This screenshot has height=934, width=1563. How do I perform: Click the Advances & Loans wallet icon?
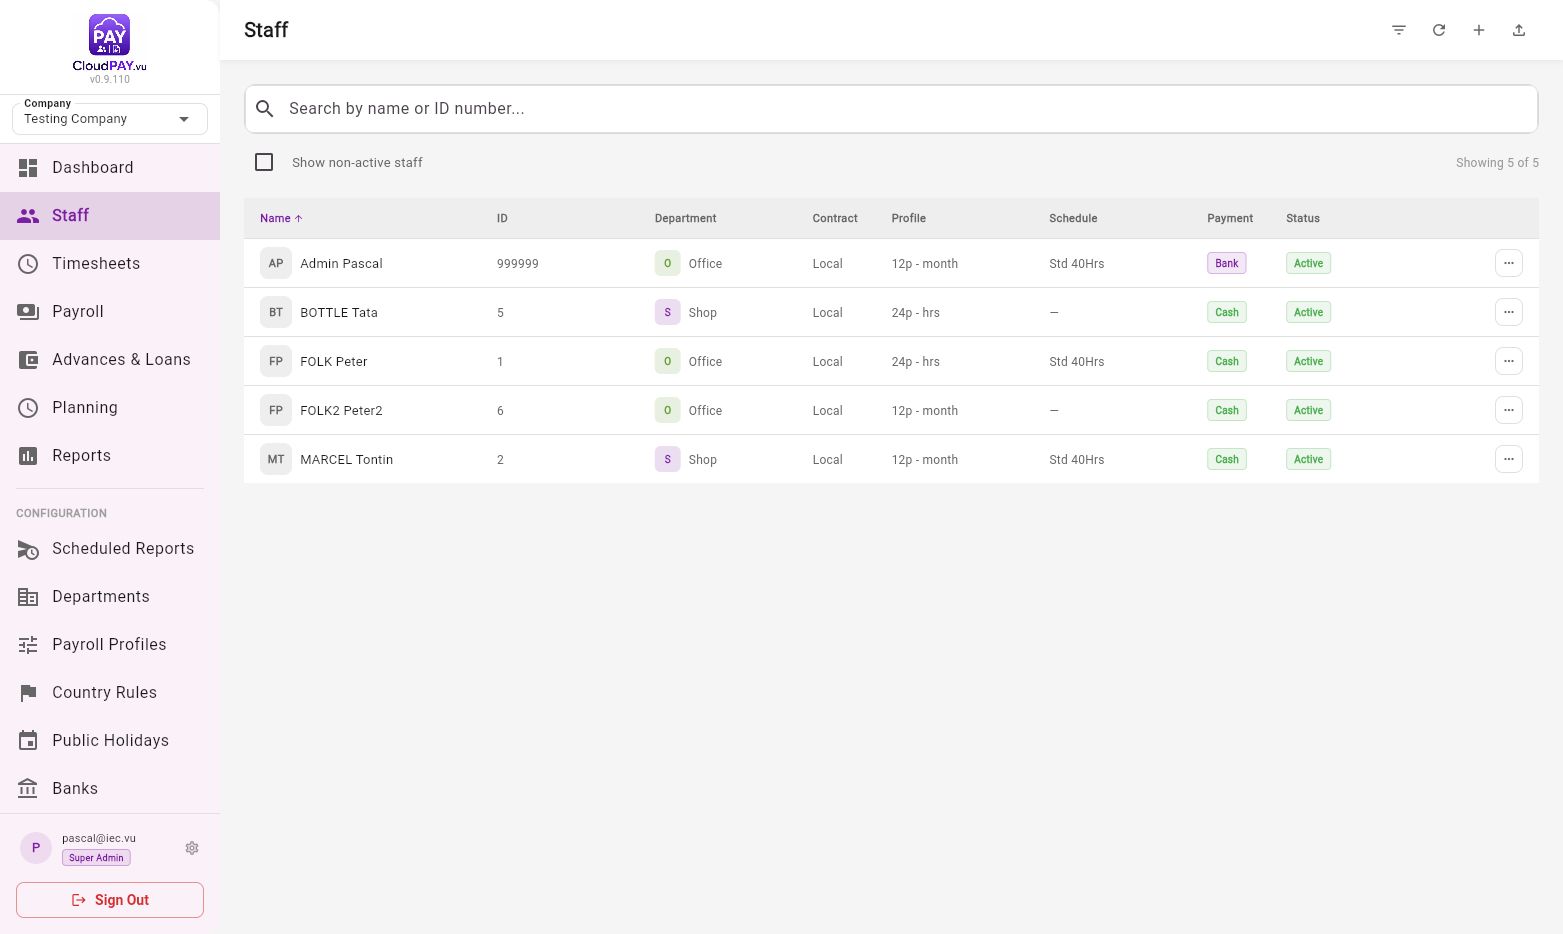28,360
